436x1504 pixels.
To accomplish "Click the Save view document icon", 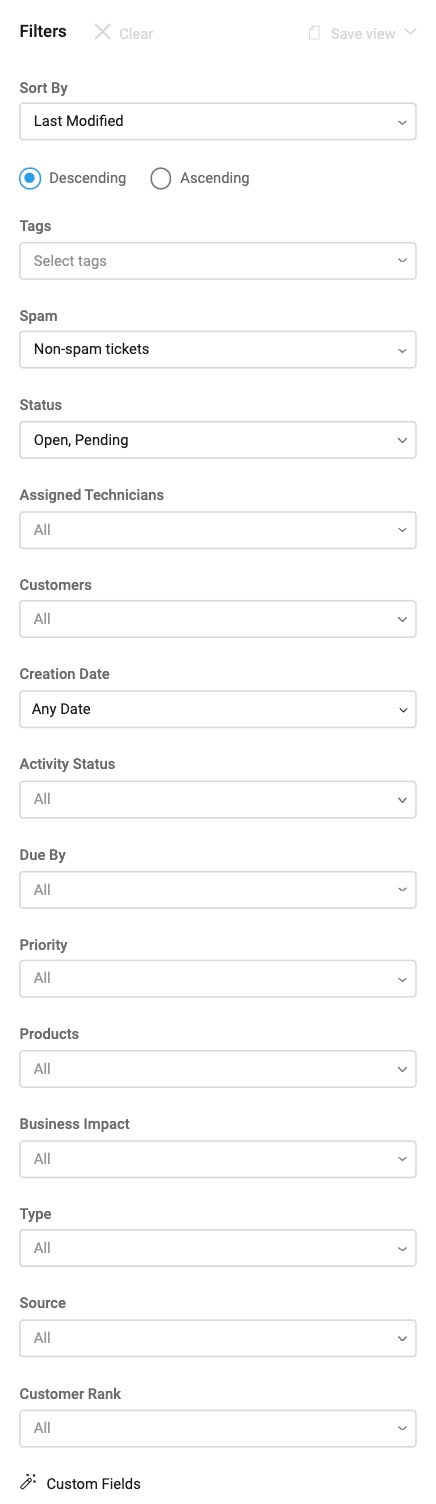I will coord(314,33).
